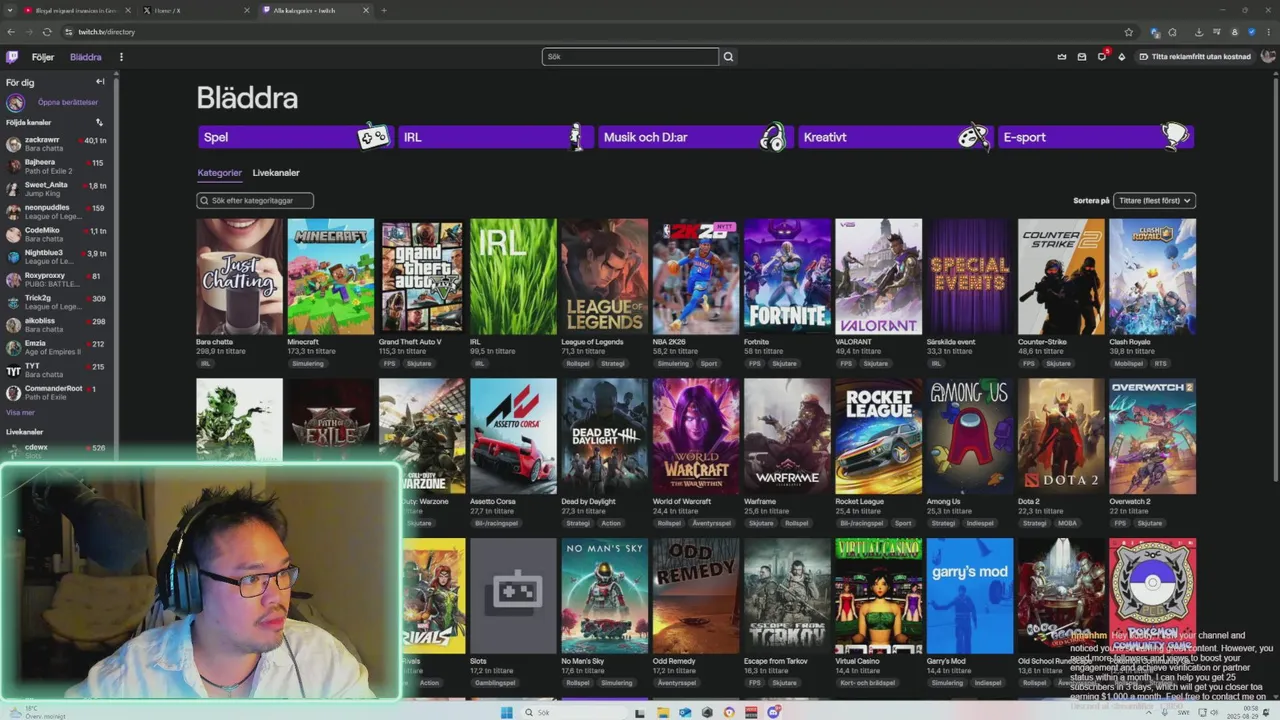Screen dimensions: 1280x720
Task: Click the Get Bits diamond icon
Action: tap(1122, 57)
